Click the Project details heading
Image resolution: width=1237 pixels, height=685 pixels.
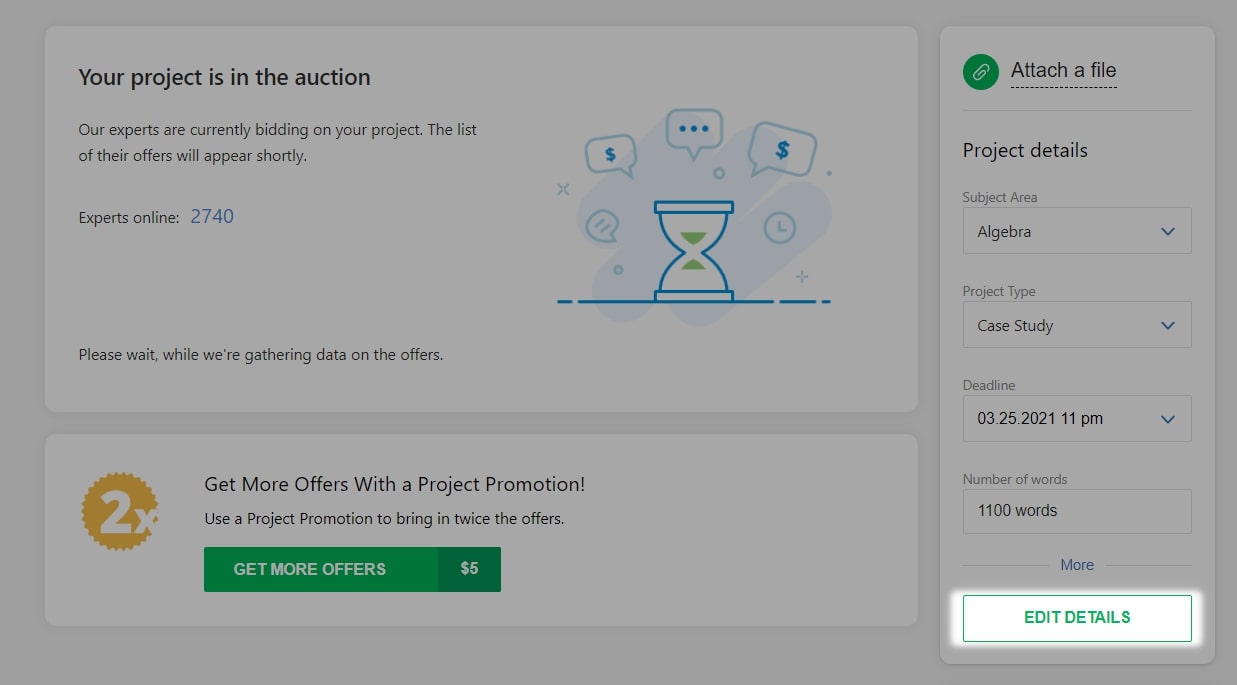[x=1024, y=150]
